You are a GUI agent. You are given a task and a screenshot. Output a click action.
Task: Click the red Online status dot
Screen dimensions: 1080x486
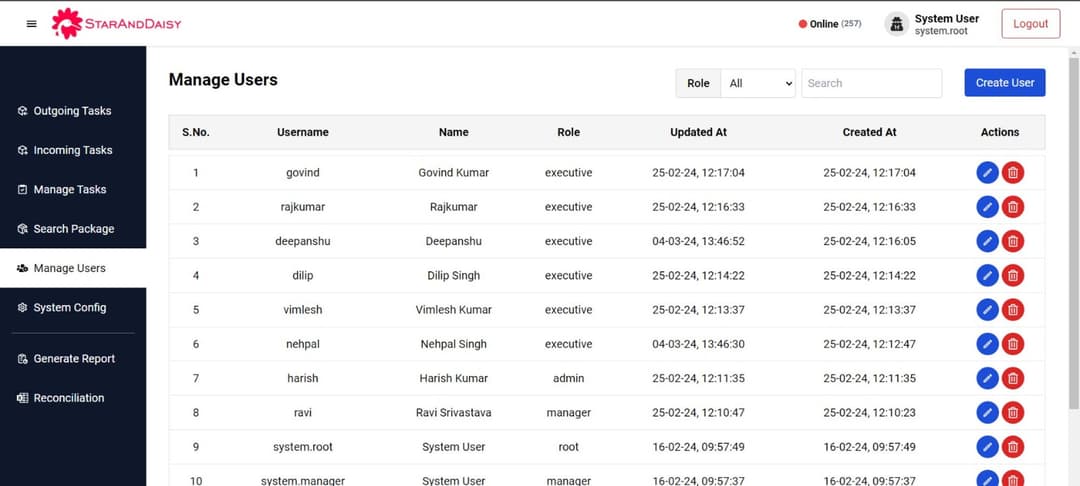tap(802, 24)
